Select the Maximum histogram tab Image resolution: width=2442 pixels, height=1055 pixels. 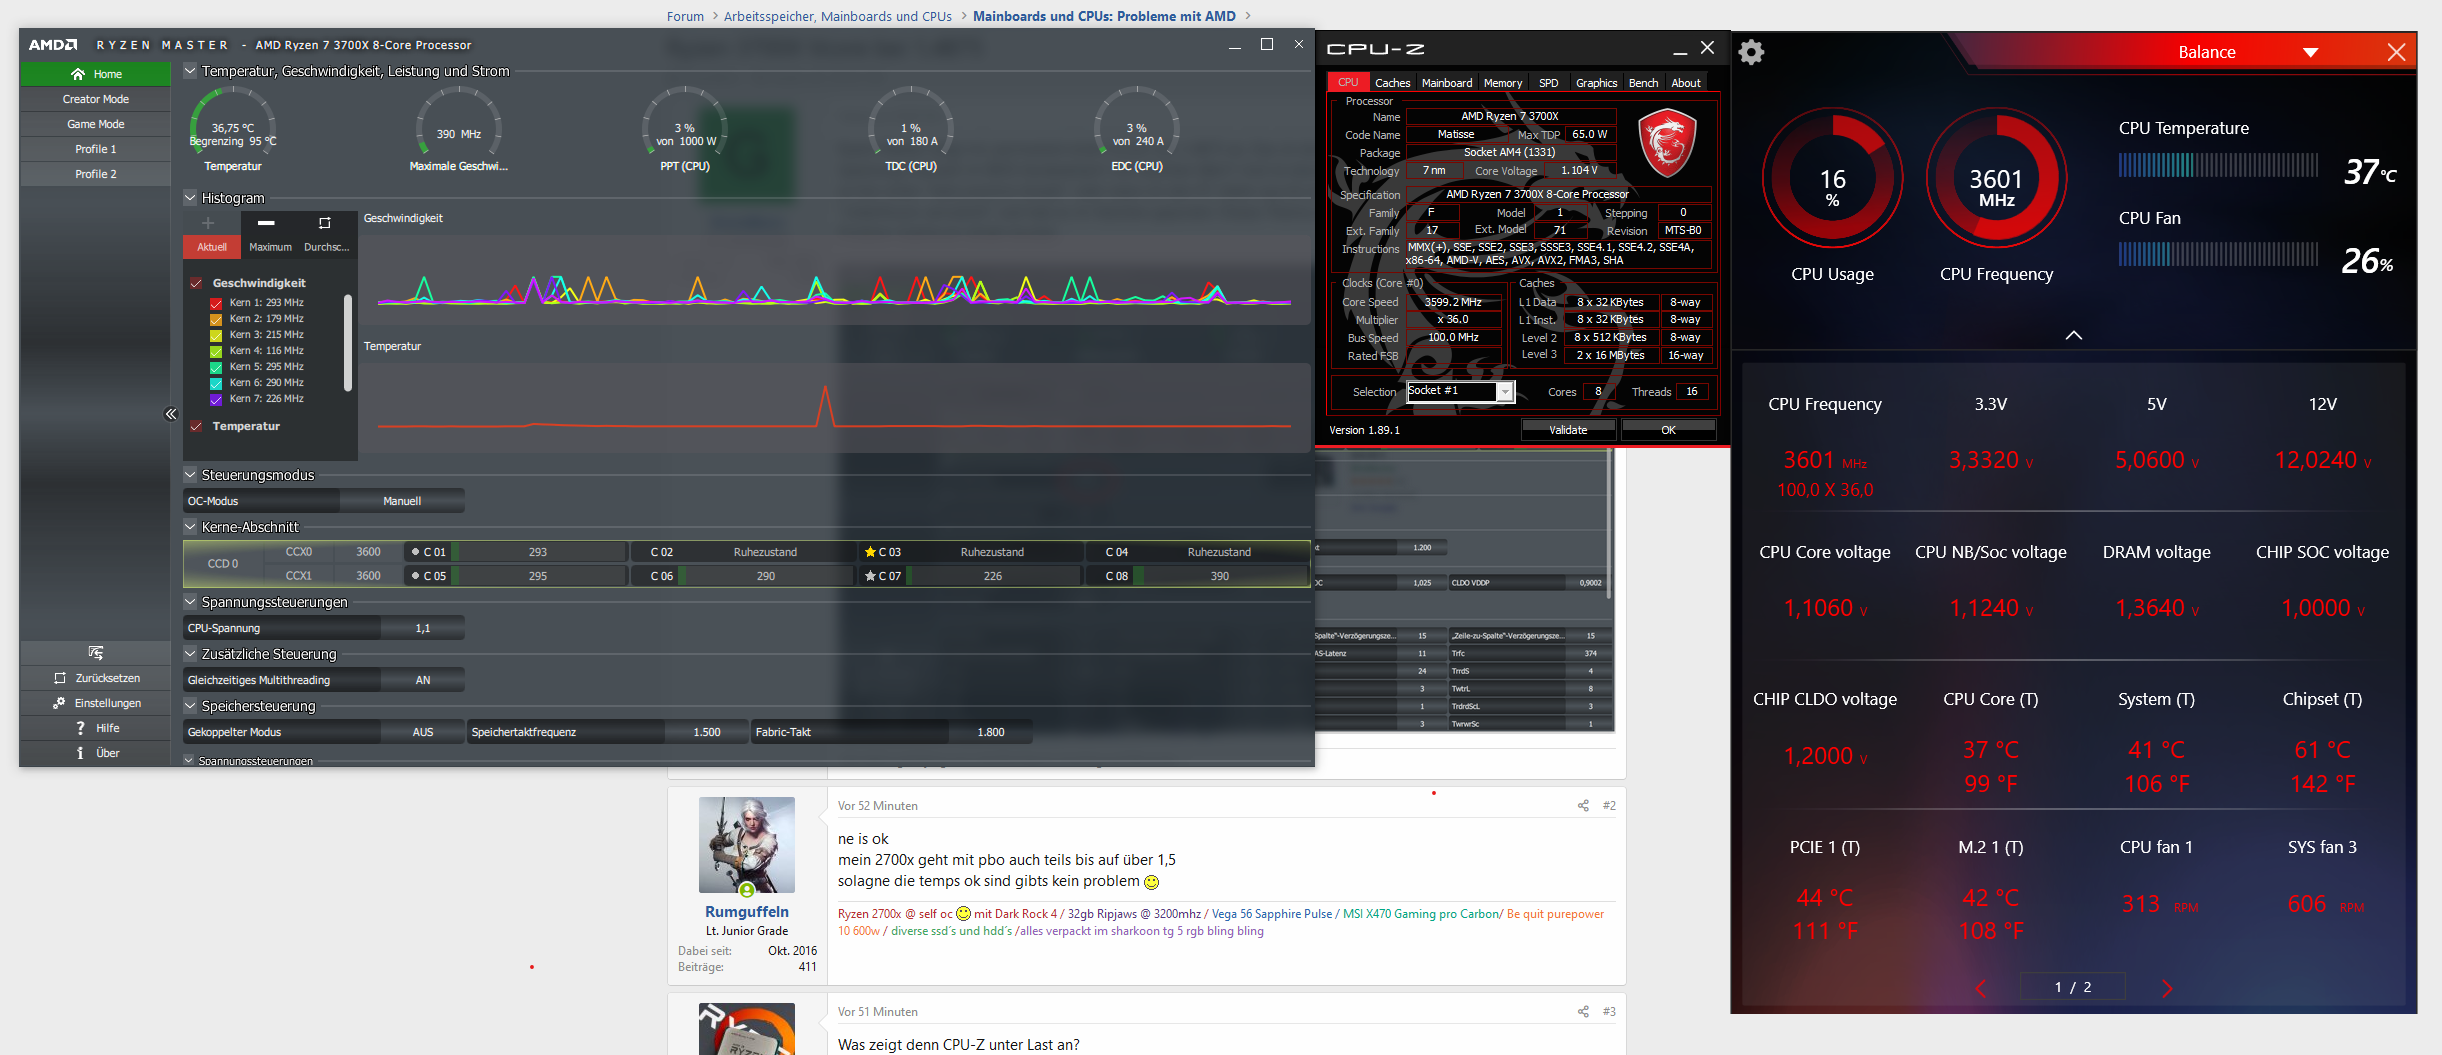pyautogui.click(x=270, y=247)
